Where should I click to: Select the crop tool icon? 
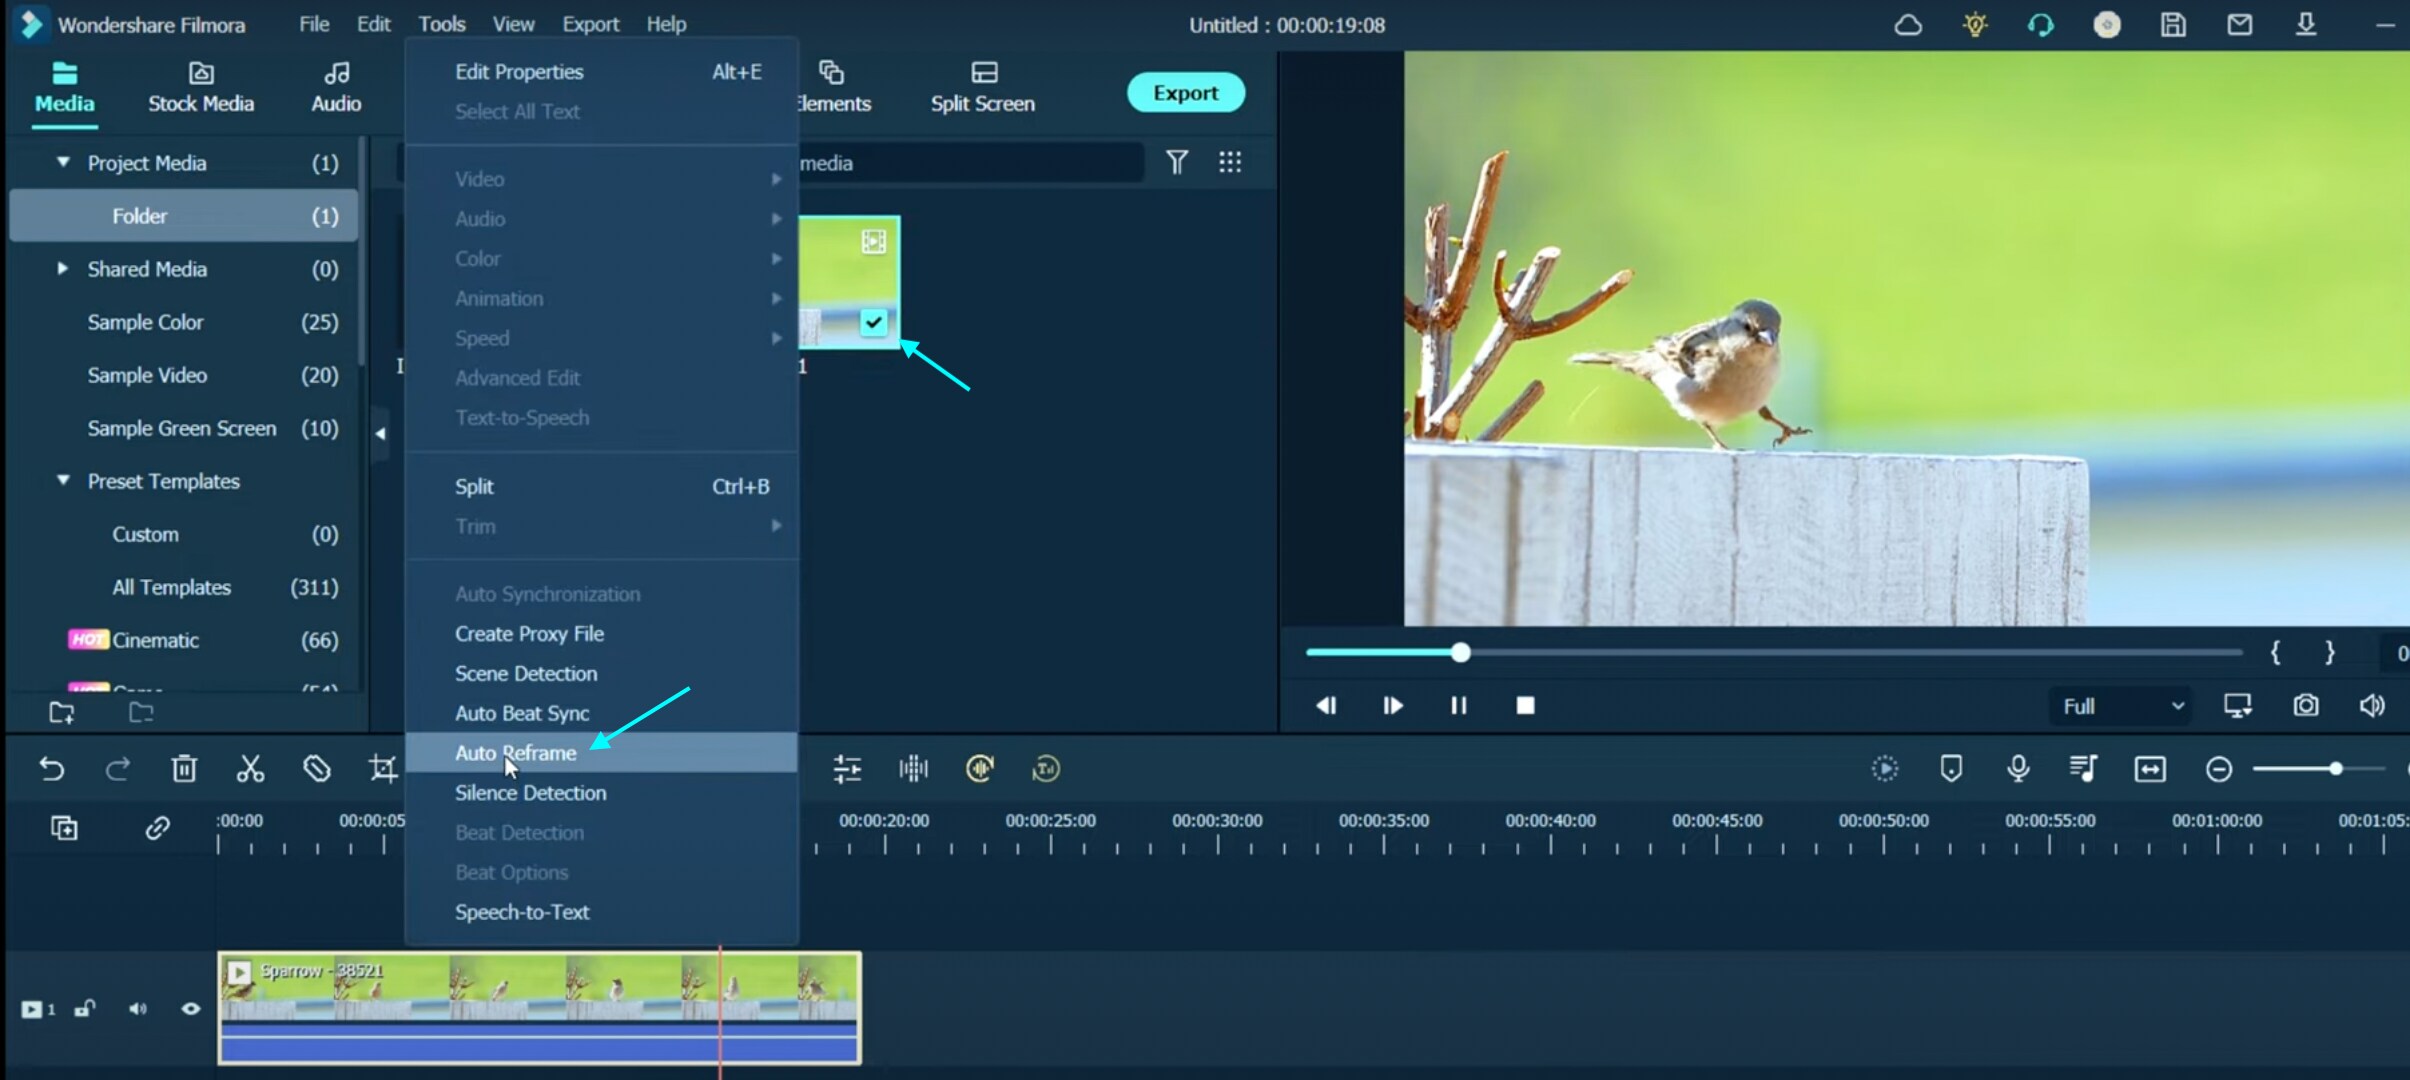click(382, 769)
